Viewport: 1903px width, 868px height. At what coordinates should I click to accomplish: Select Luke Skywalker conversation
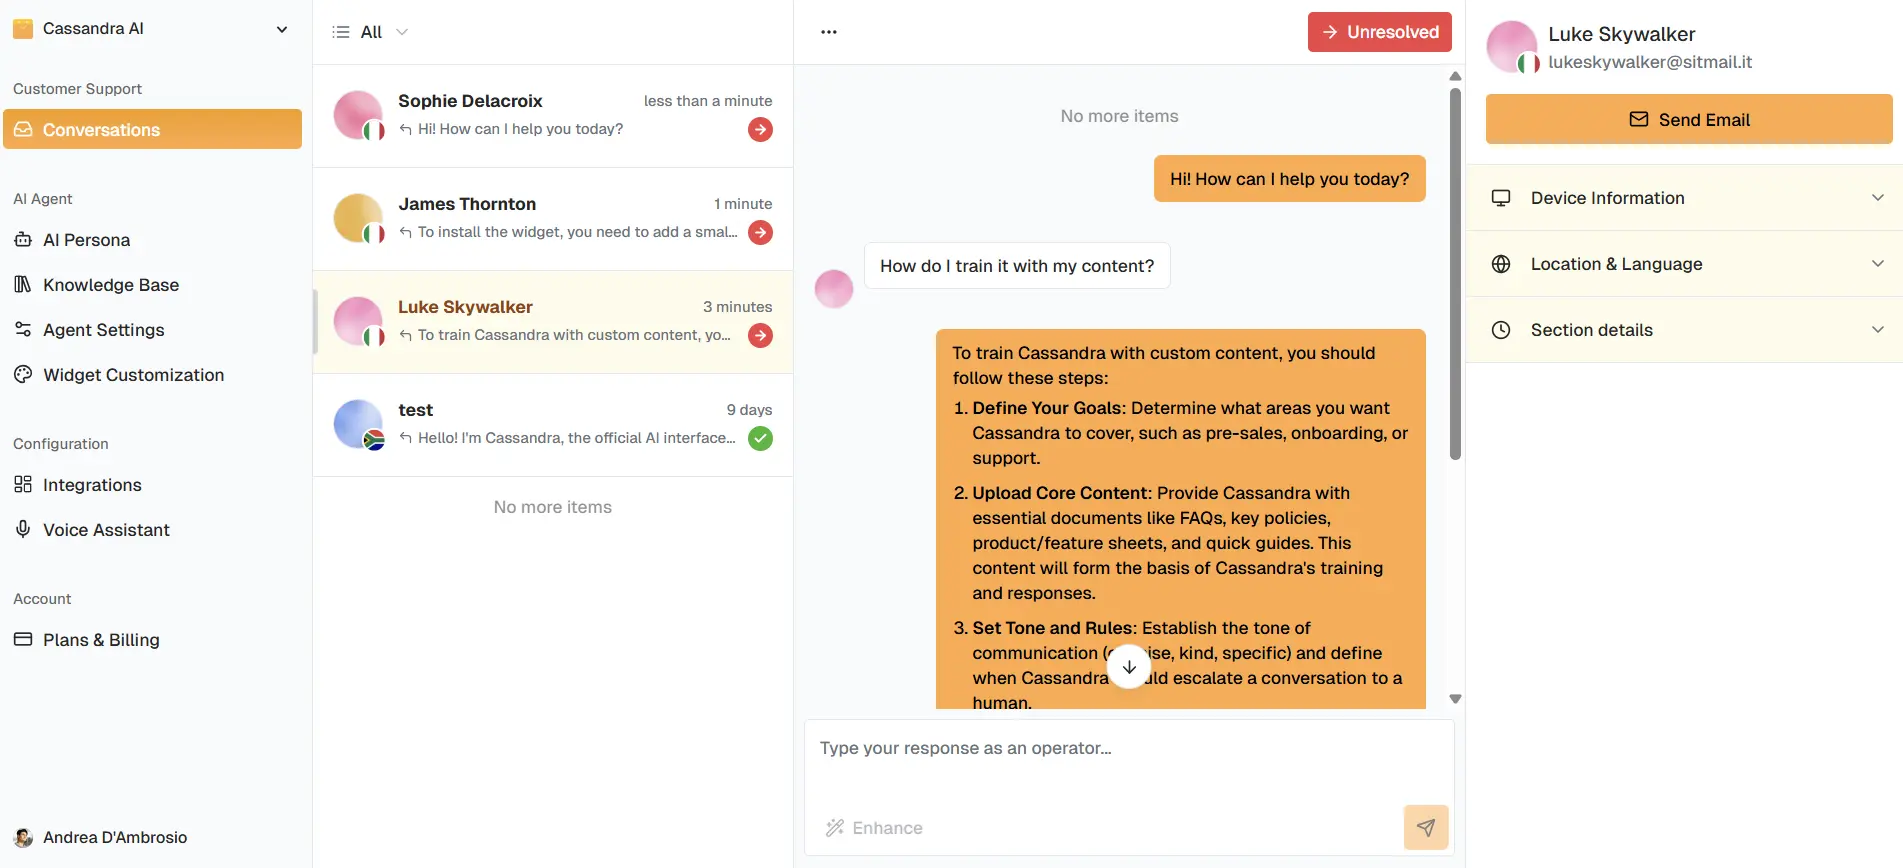(x=553, y=322)
